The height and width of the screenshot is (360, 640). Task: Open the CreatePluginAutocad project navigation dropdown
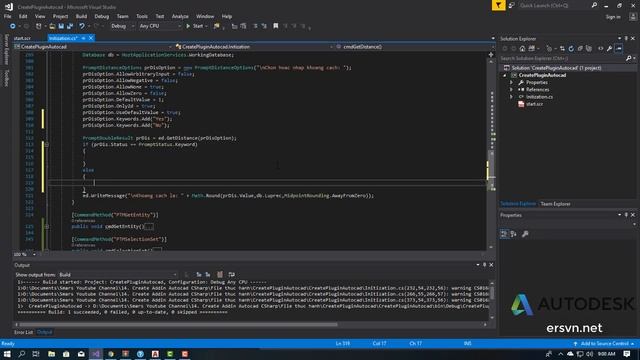point(93,47)
